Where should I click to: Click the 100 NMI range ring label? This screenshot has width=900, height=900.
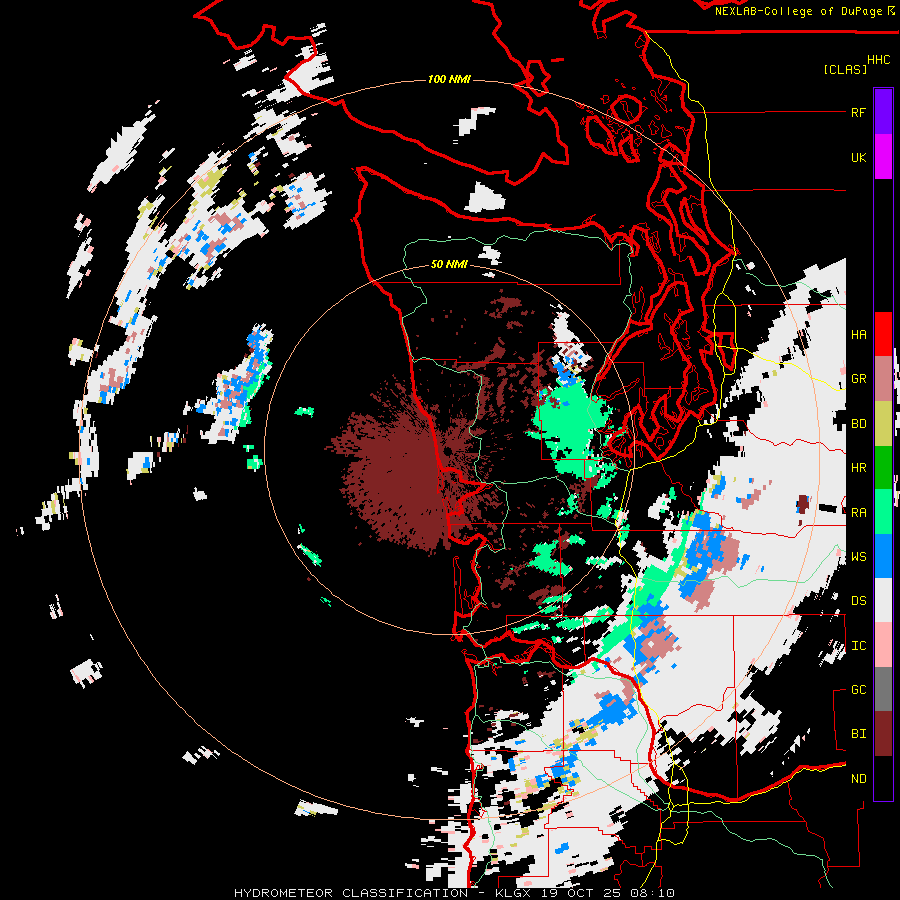point(449,79)
